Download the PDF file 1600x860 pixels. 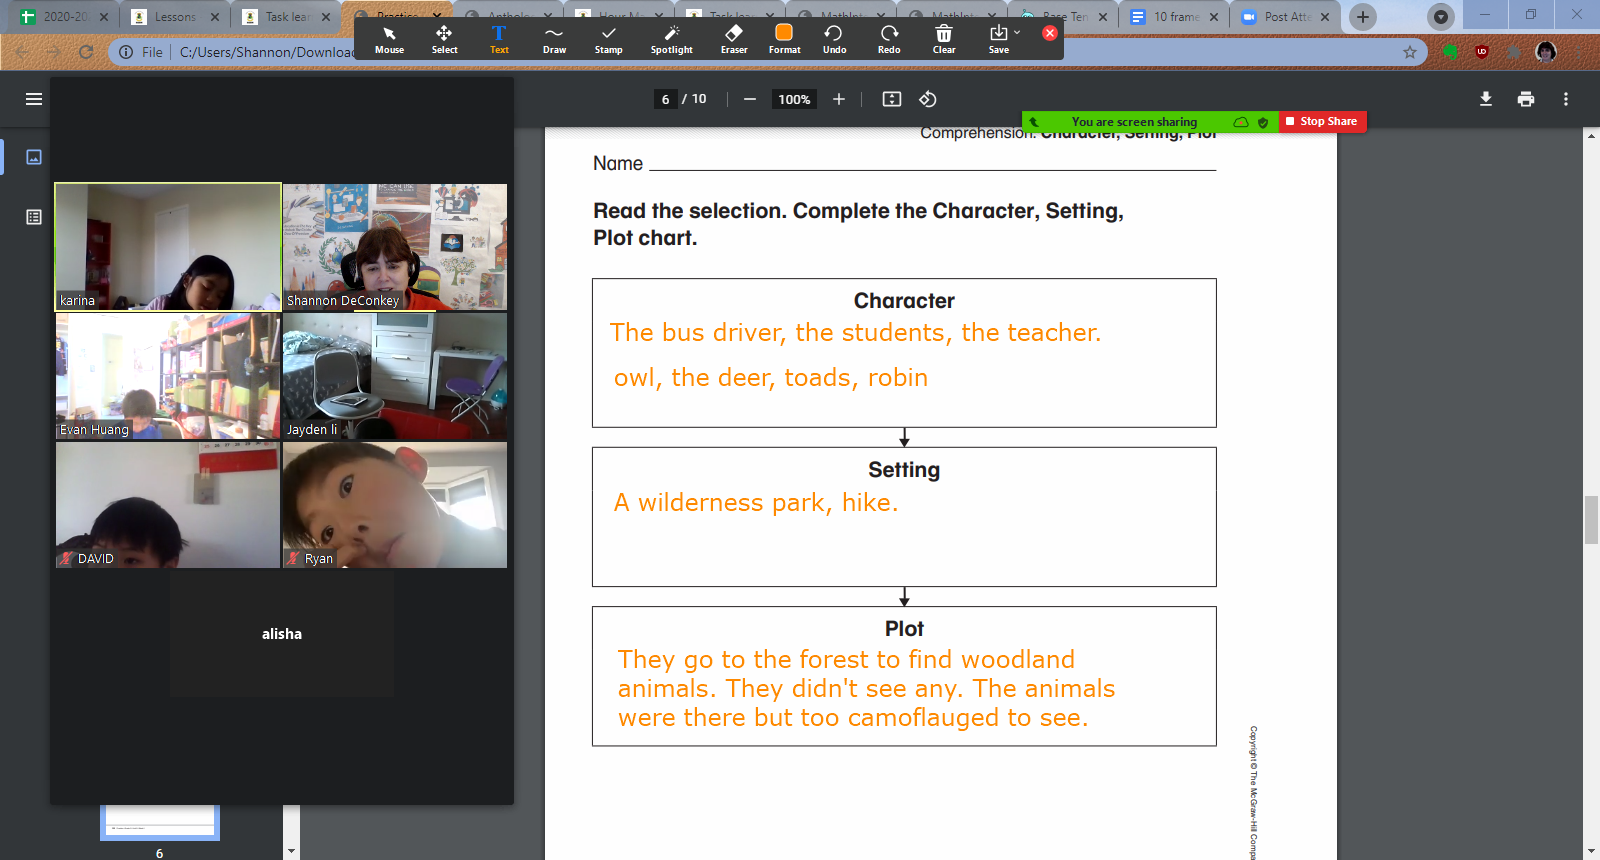tap(1486, 99)
